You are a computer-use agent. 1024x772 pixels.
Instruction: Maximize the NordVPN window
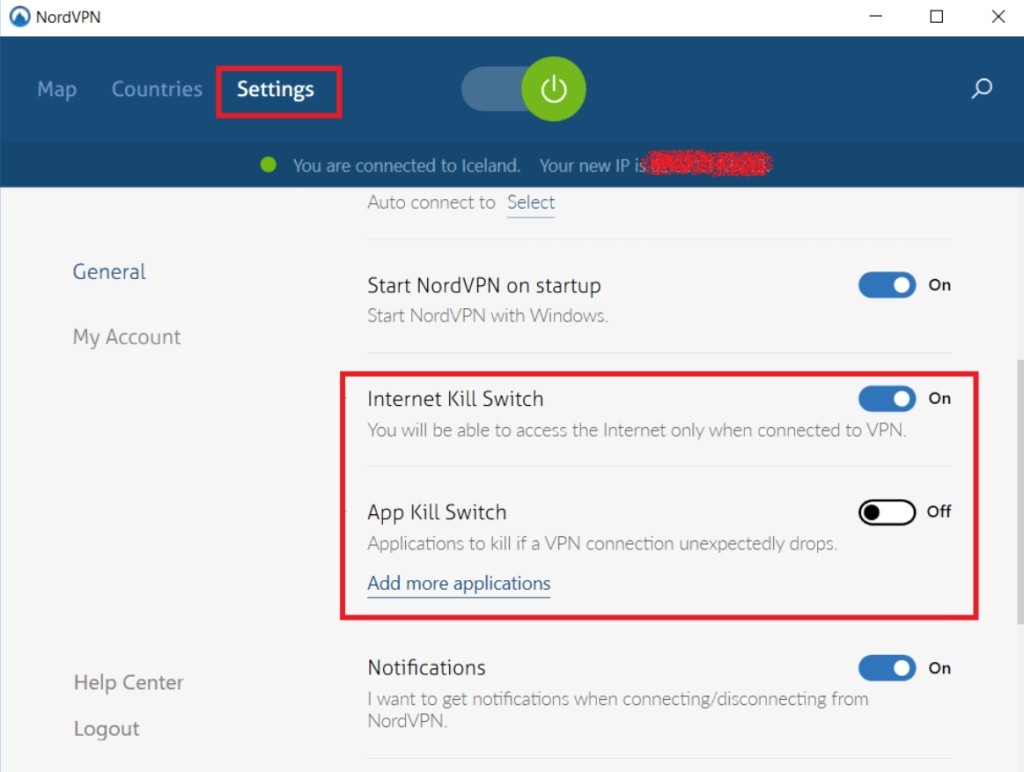pos(936,16)
